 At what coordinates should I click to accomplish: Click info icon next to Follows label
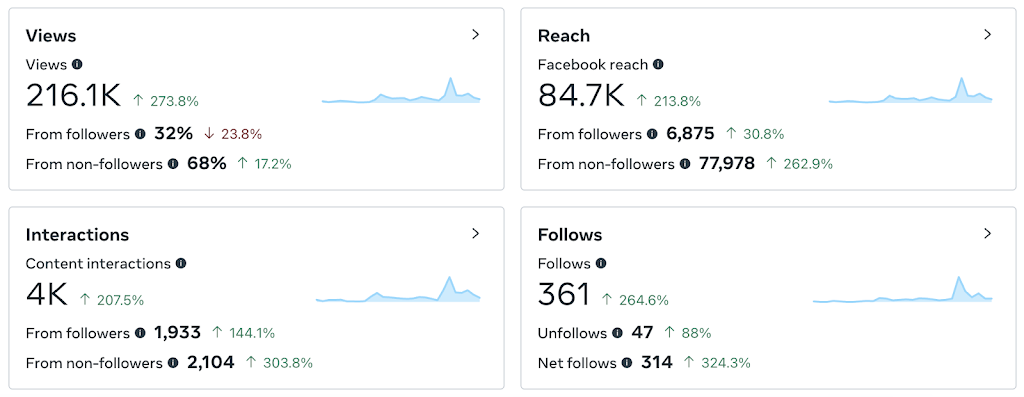[601, 264]
